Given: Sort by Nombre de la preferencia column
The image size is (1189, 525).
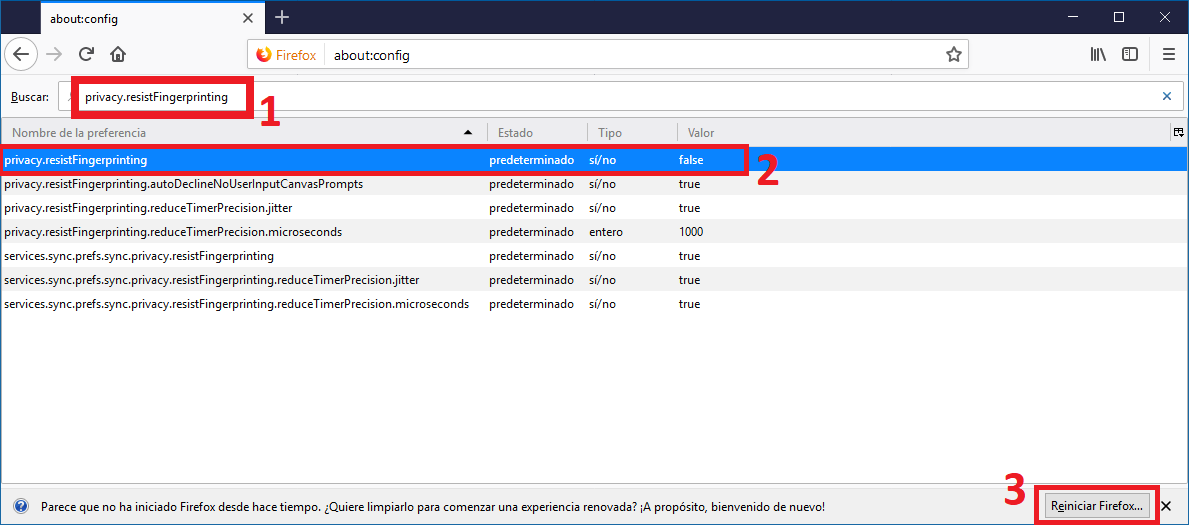Looking at the screenshot, I should coord(243,133).
